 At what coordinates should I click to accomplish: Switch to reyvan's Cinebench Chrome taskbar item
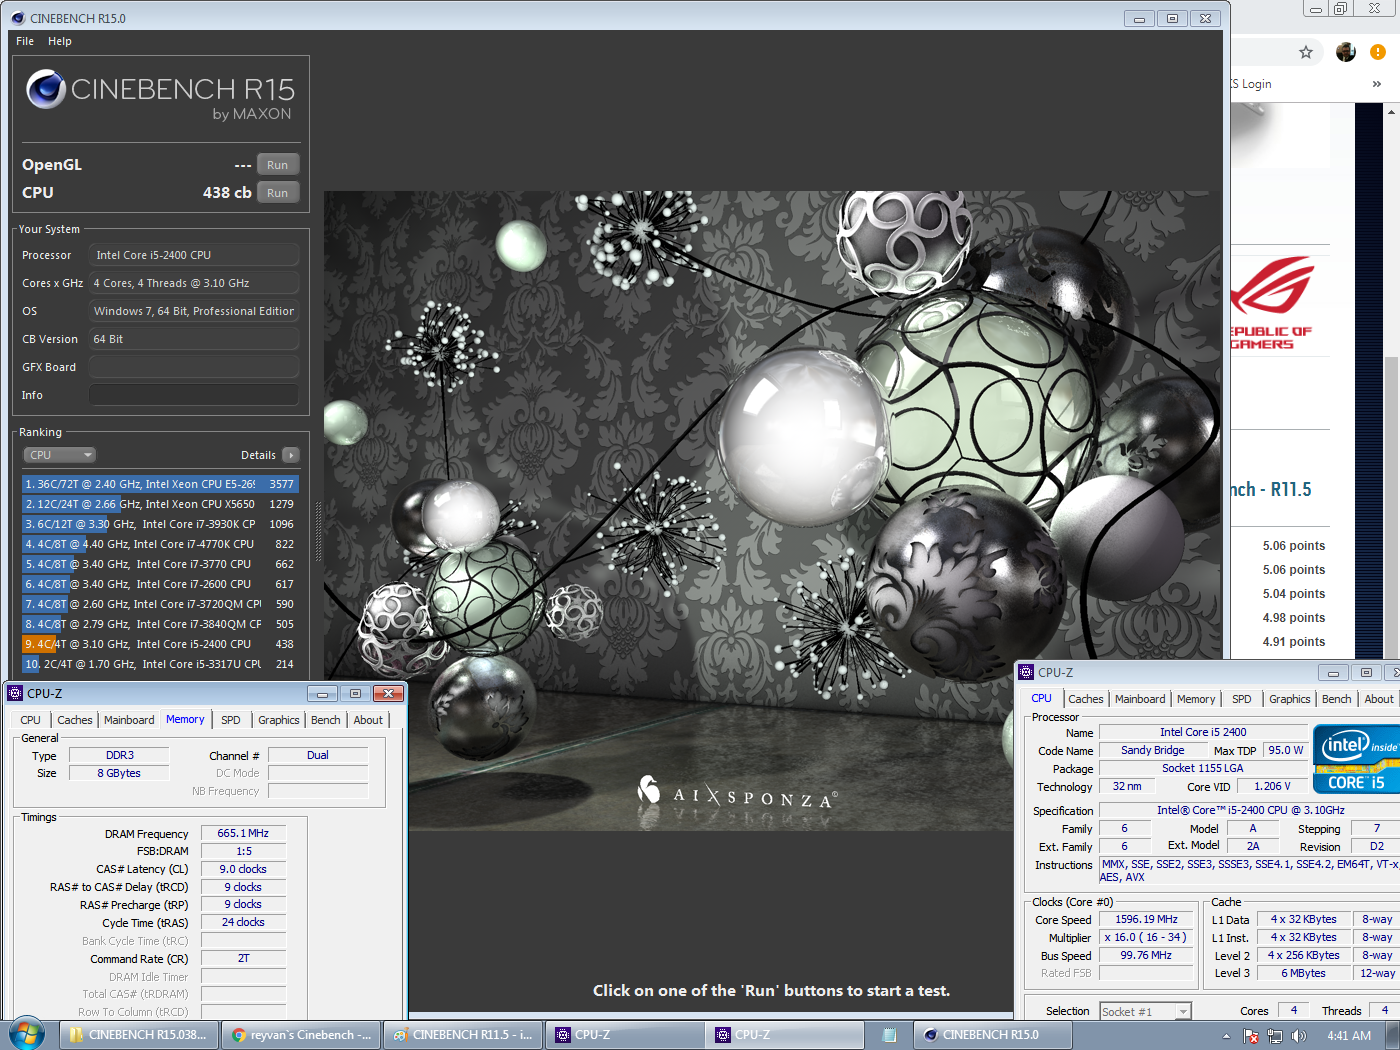301,1035
